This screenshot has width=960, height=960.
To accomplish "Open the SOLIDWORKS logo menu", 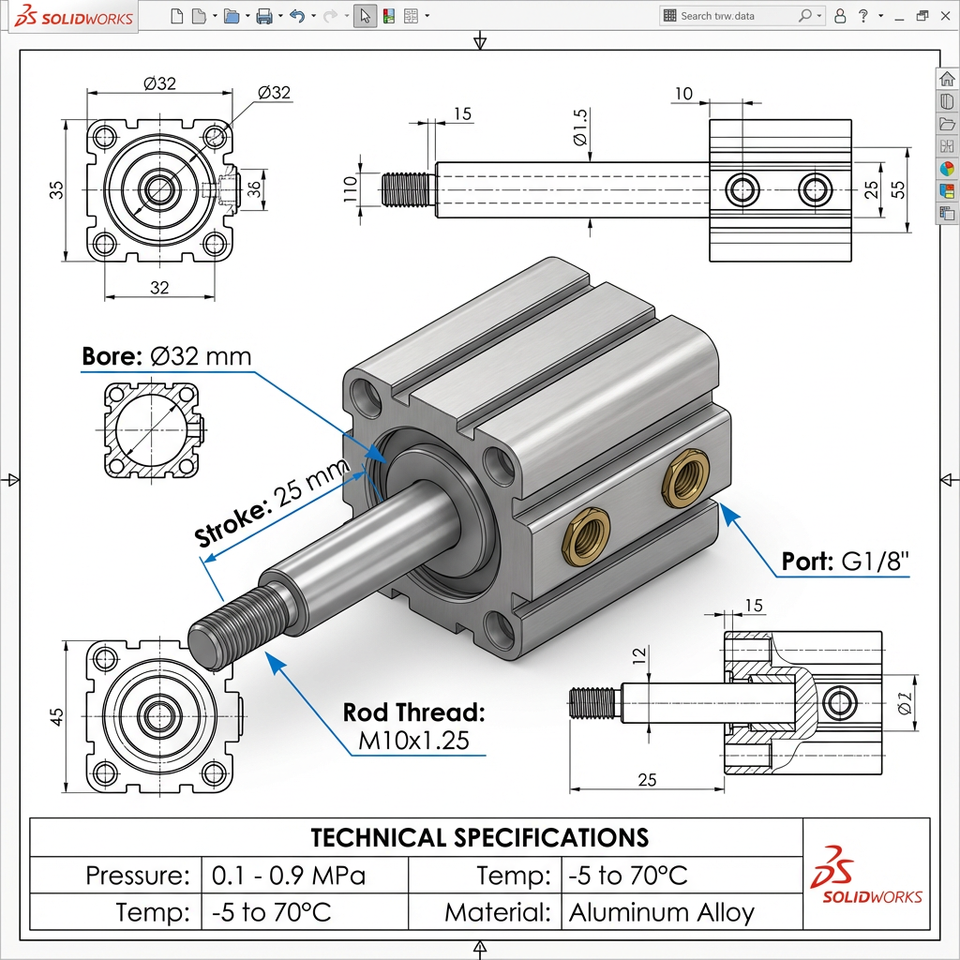I will click(73, 17).
